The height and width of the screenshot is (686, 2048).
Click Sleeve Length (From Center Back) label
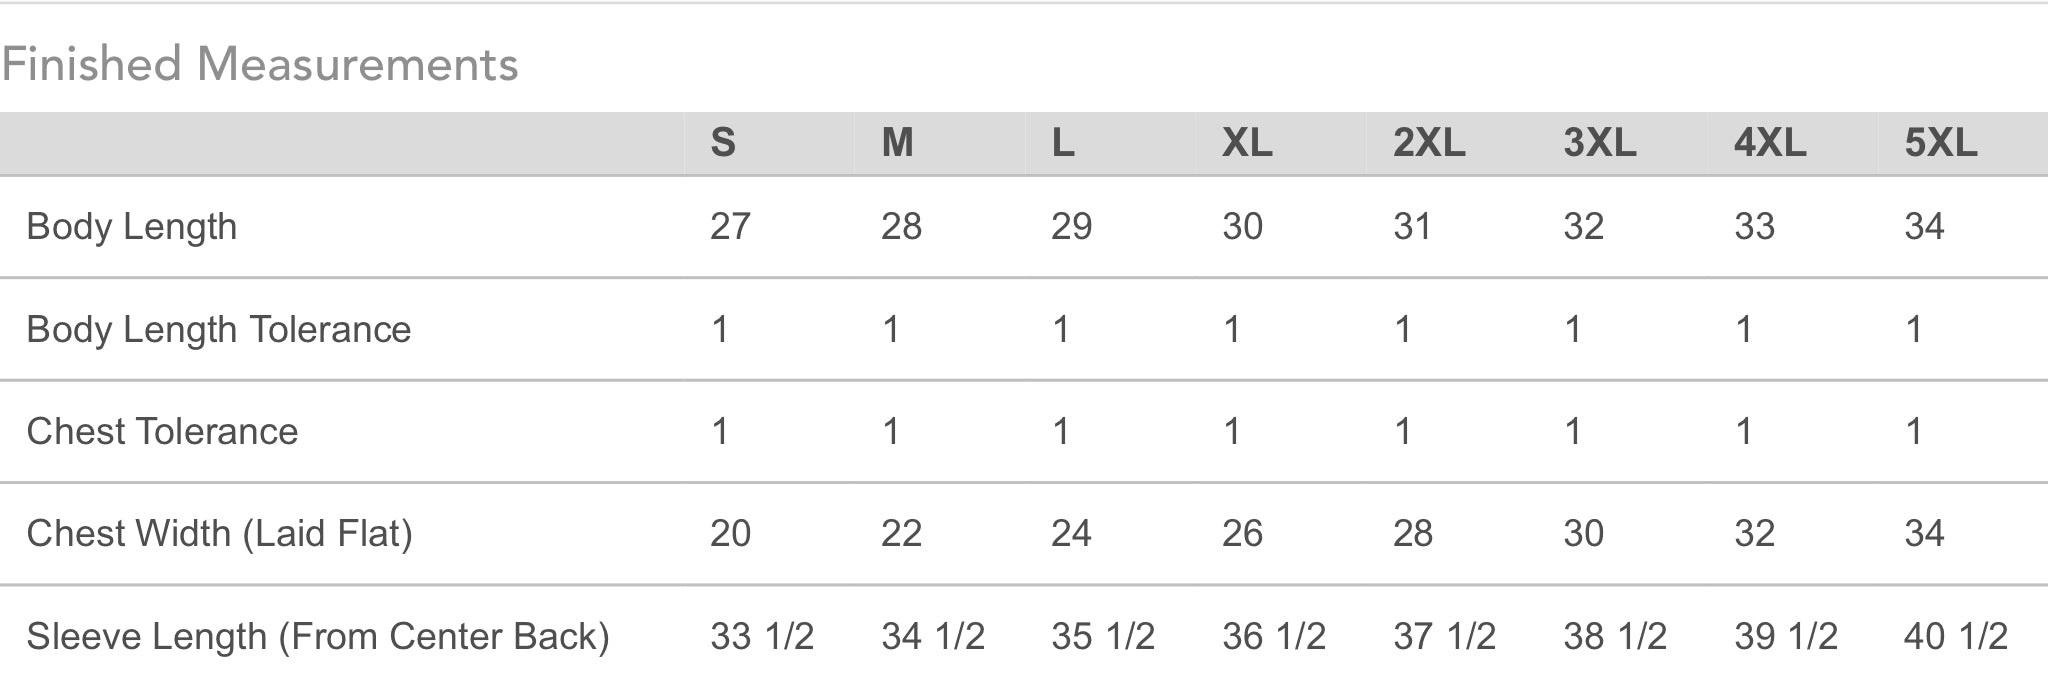[318, 636]
